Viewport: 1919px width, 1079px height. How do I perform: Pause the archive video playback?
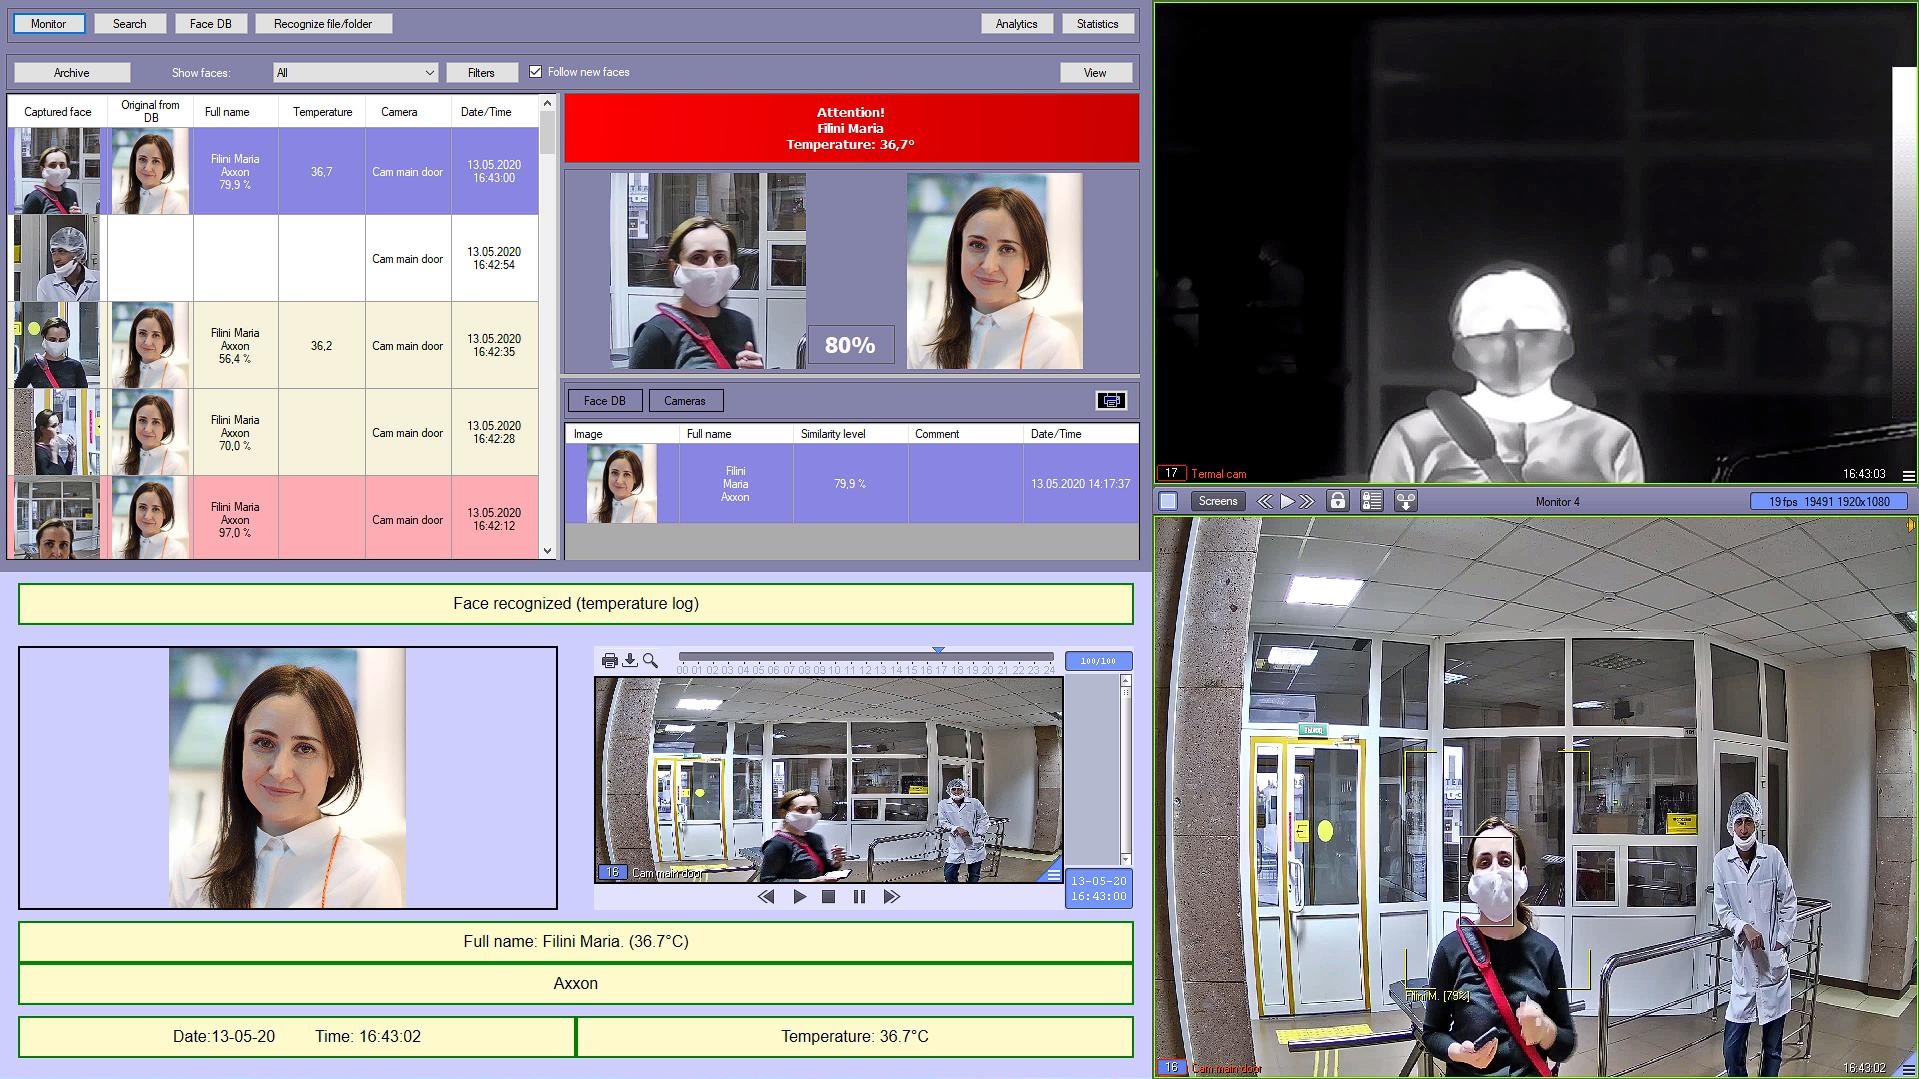coord(859,897)
